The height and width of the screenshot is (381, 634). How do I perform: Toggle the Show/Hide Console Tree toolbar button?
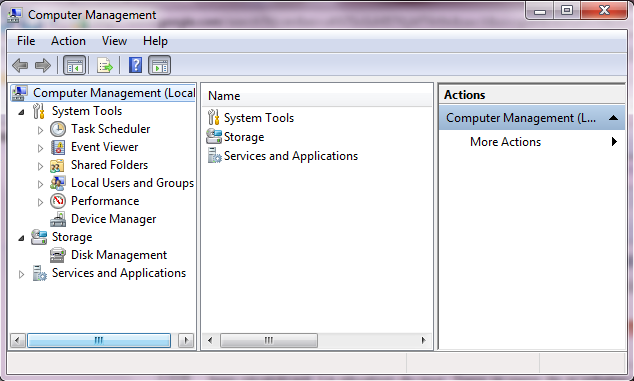pyautogui.click(x=75, y=65)
